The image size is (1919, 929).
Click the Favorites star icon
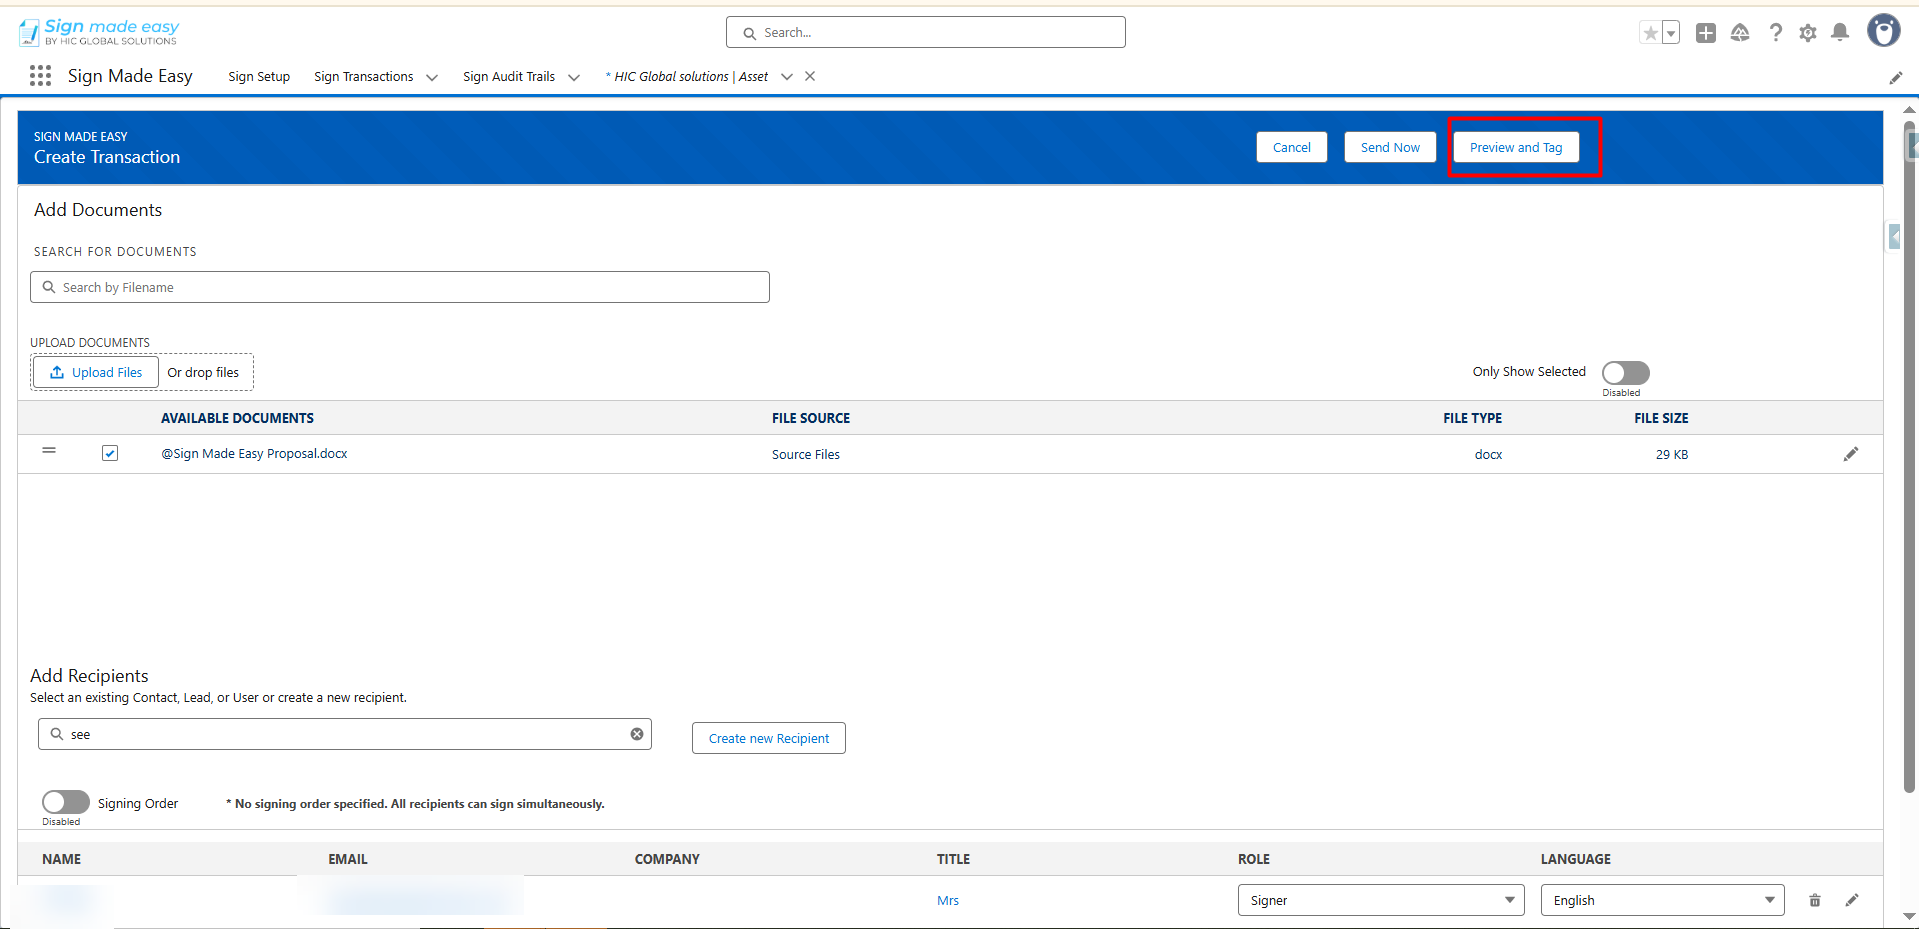(1650, 33)
